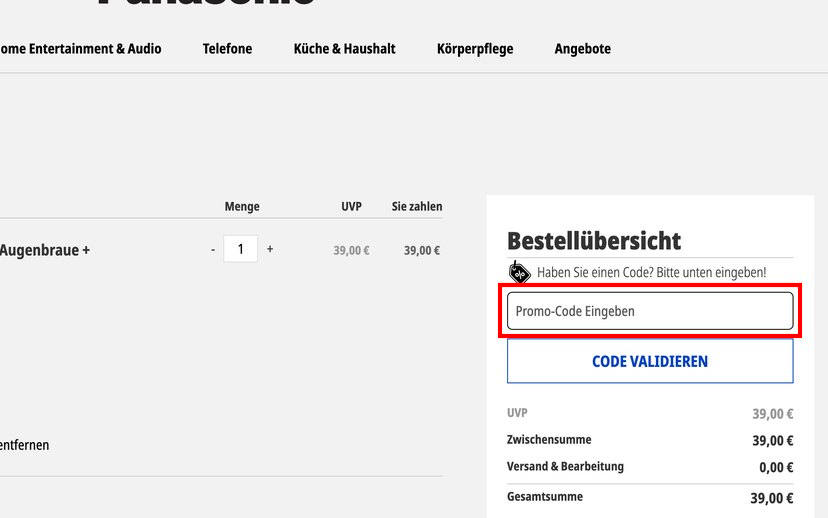
Task: Click the Zwischensumme label
Action: [x=549, y=439]
